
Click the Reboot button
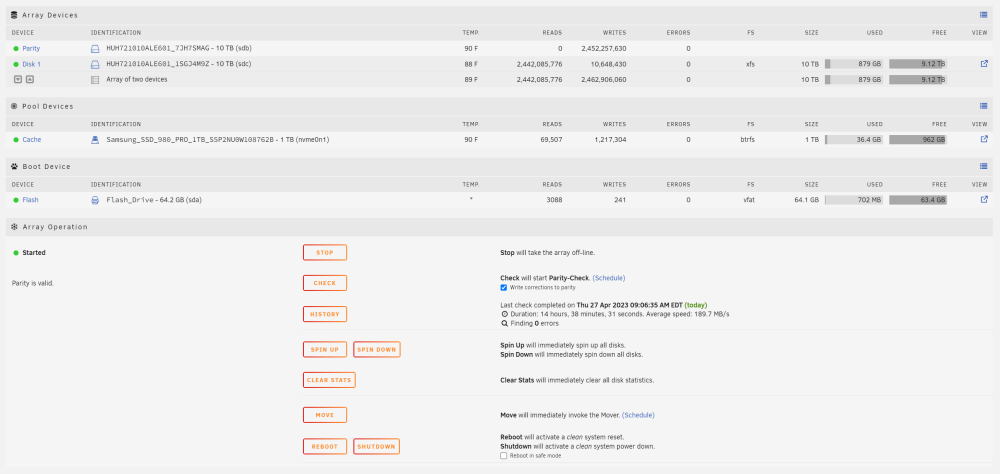pos(325,447)
